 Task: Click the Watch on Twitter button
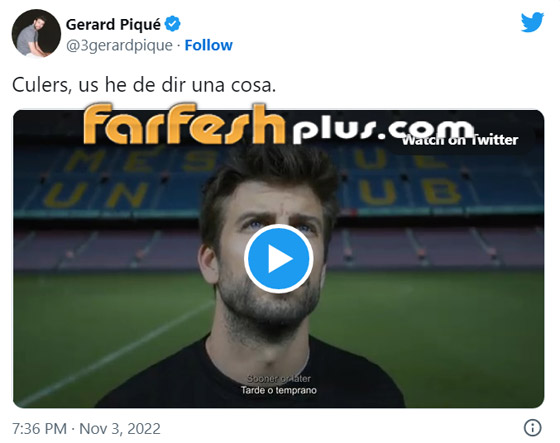point(460,140)
